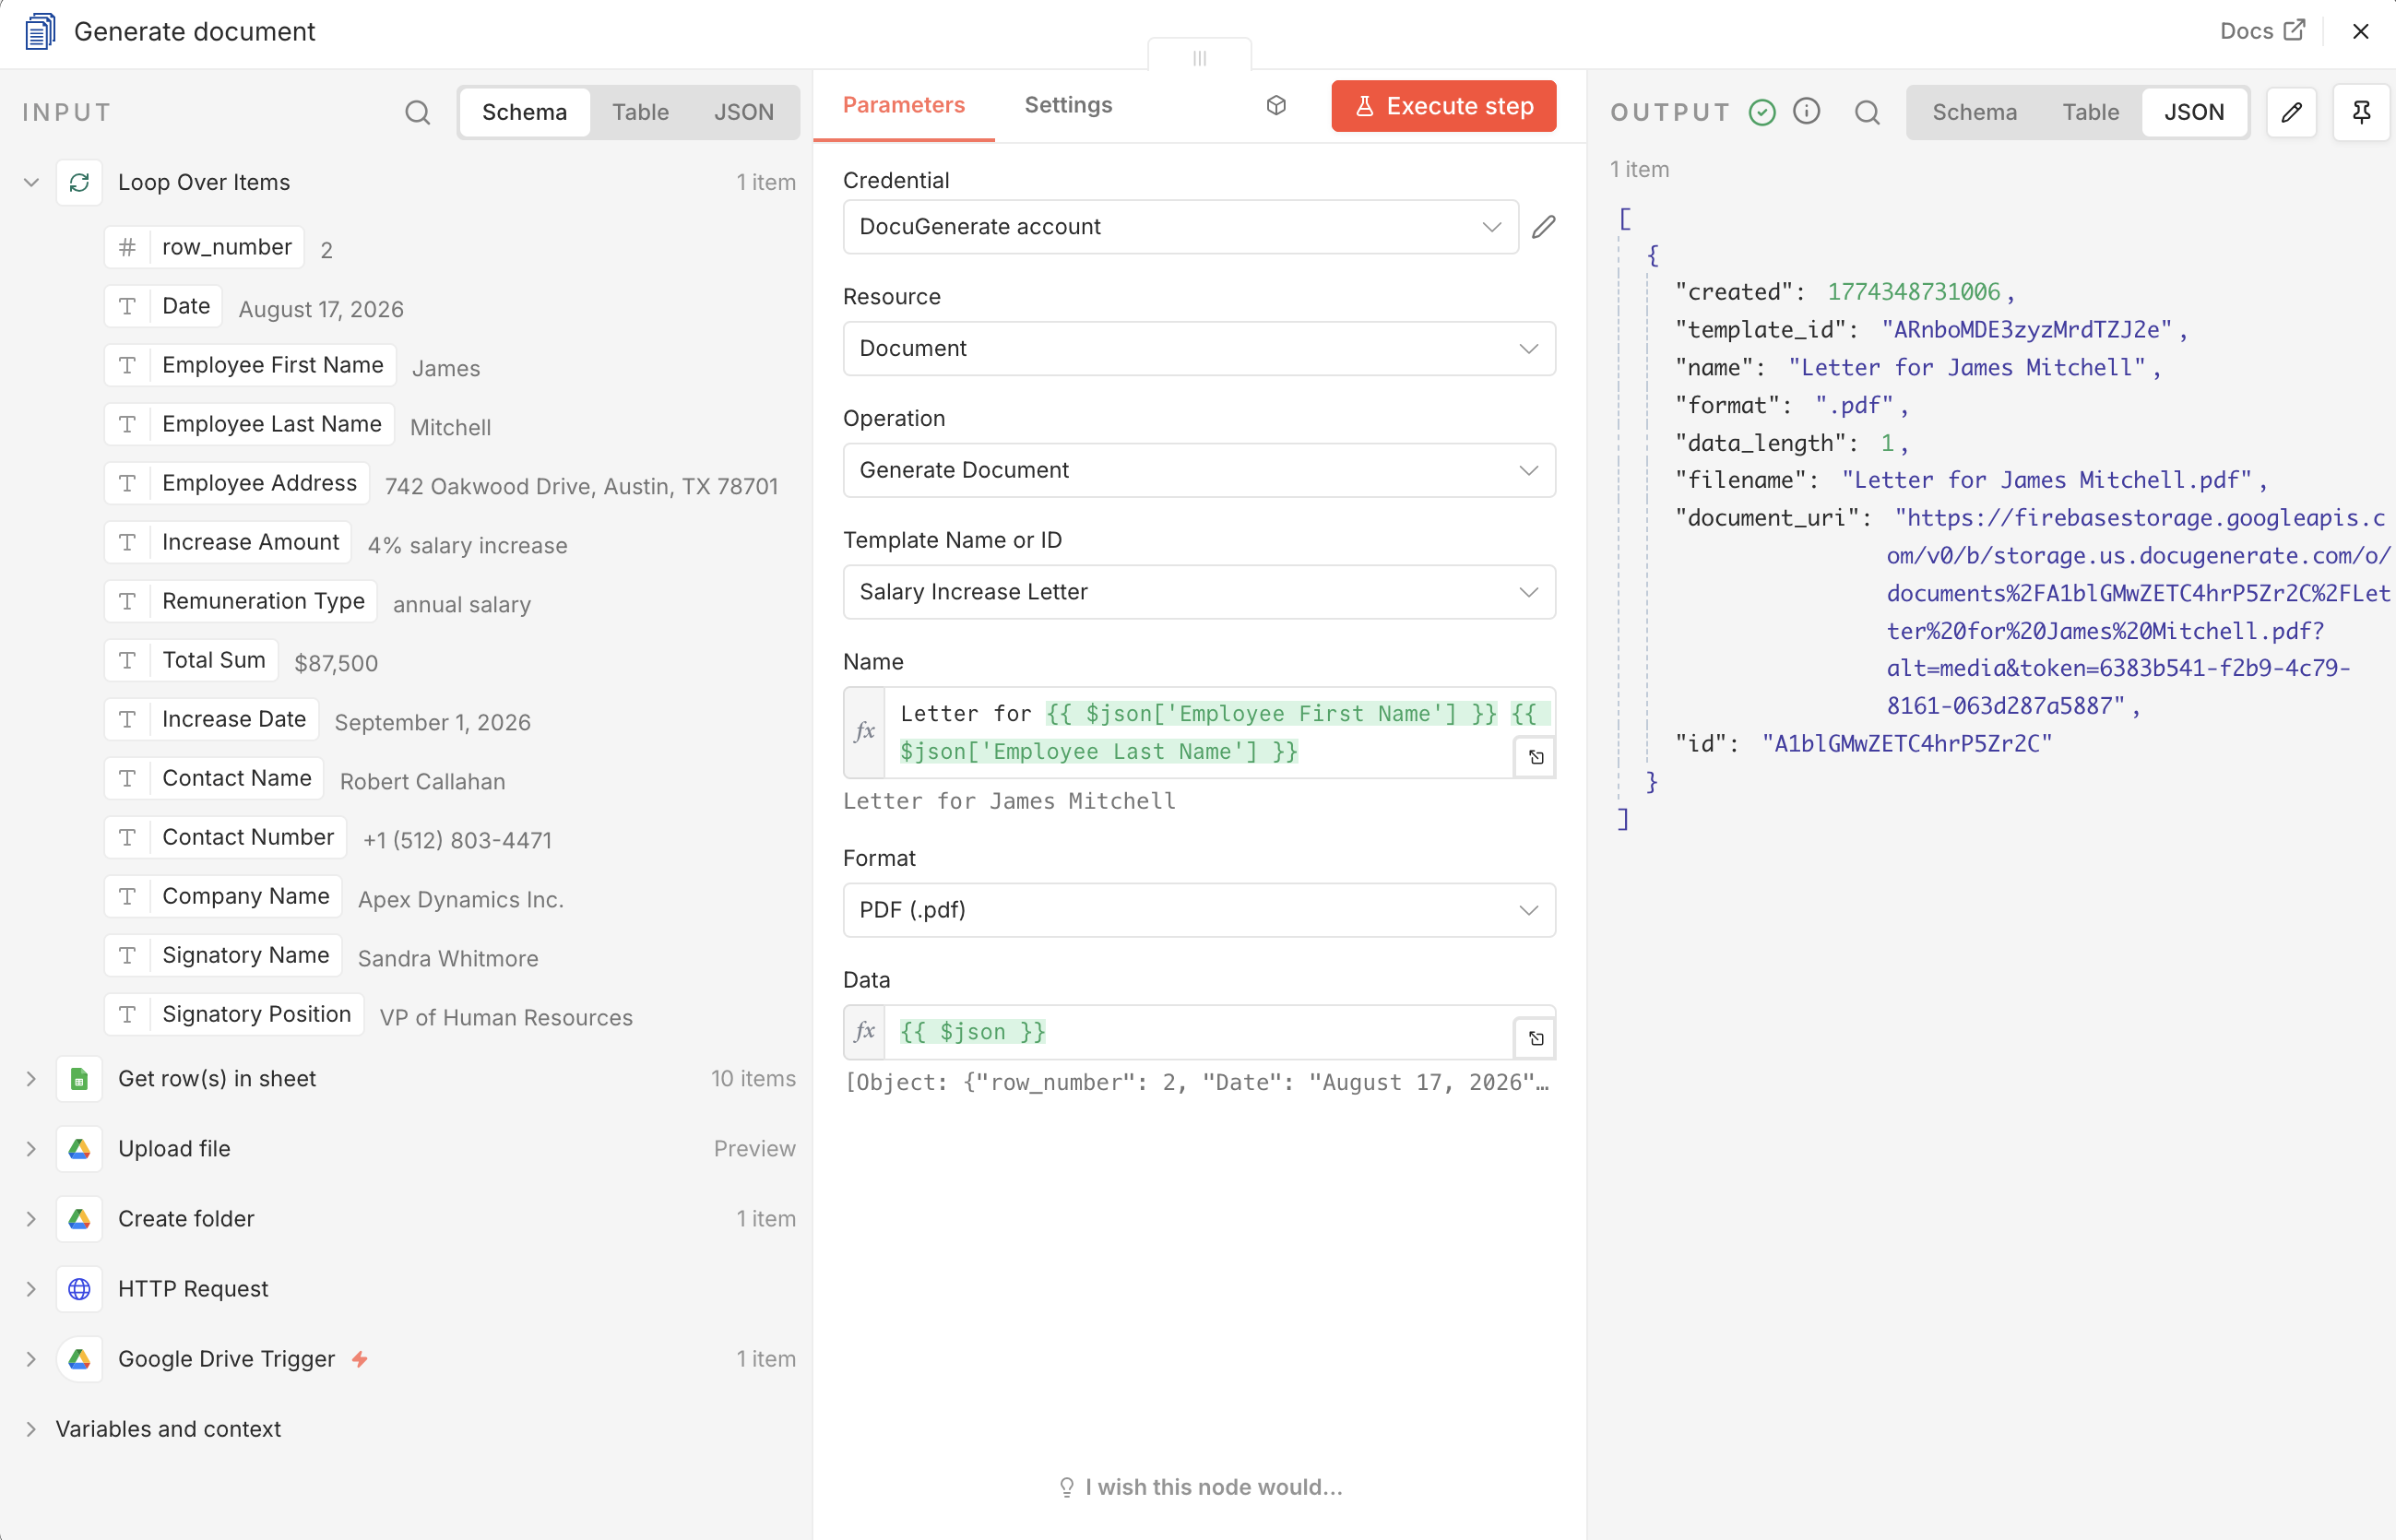Select the Employee Address field

(x=237, y=483)
